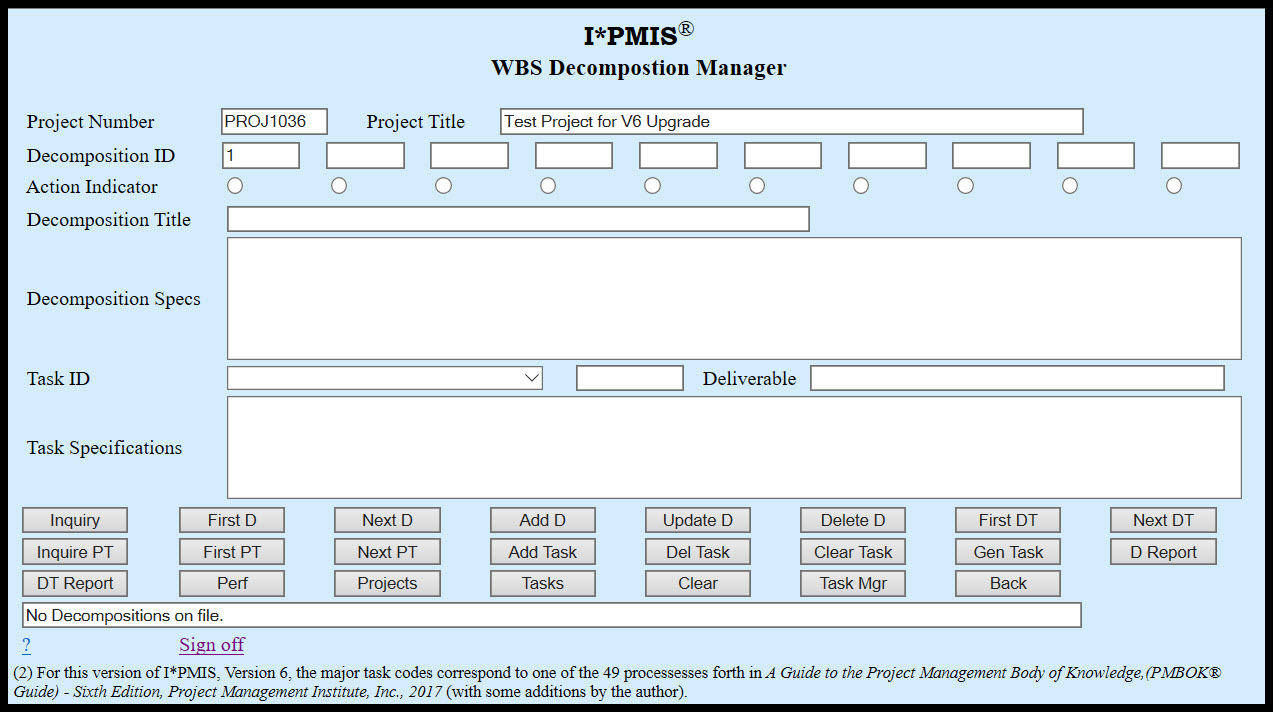Click inside the Decomposition Title field
The width and height of the screenshot is (1273, 712).
click(x=518, y=218)
